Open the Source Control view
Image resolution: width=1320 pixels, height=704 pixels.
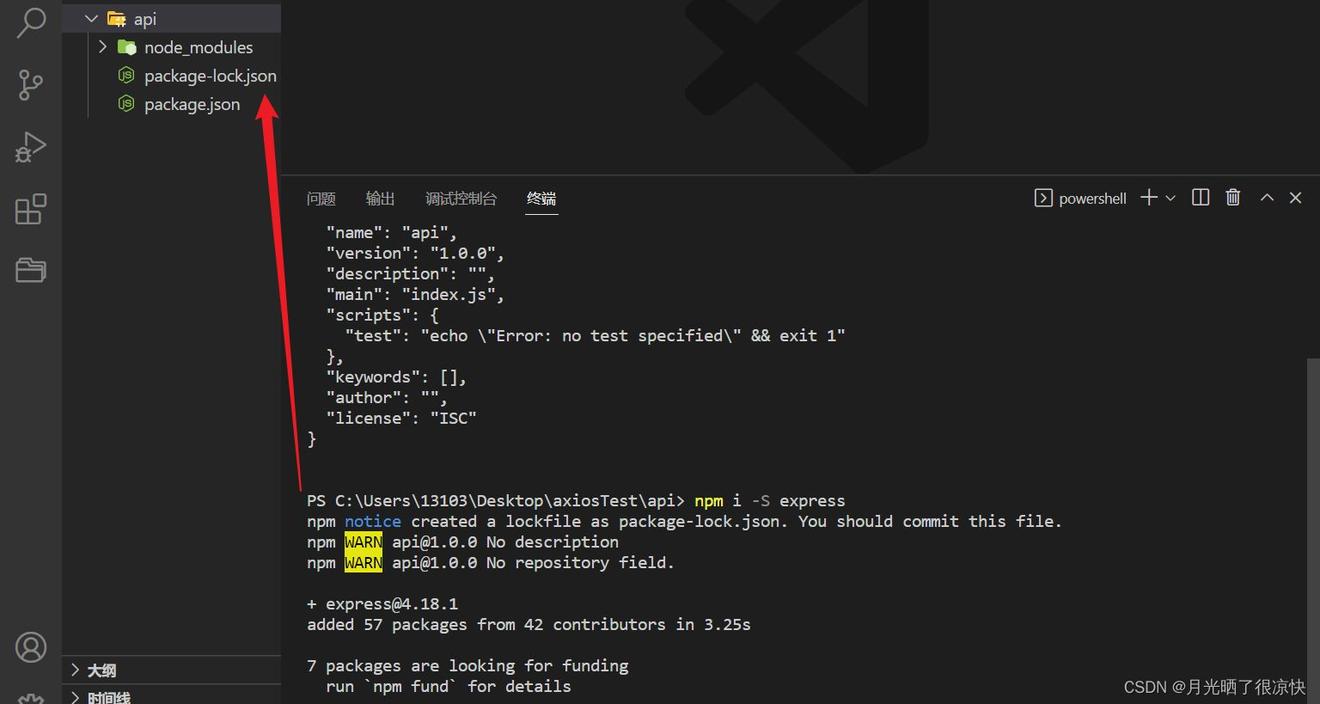coord(31,85)
